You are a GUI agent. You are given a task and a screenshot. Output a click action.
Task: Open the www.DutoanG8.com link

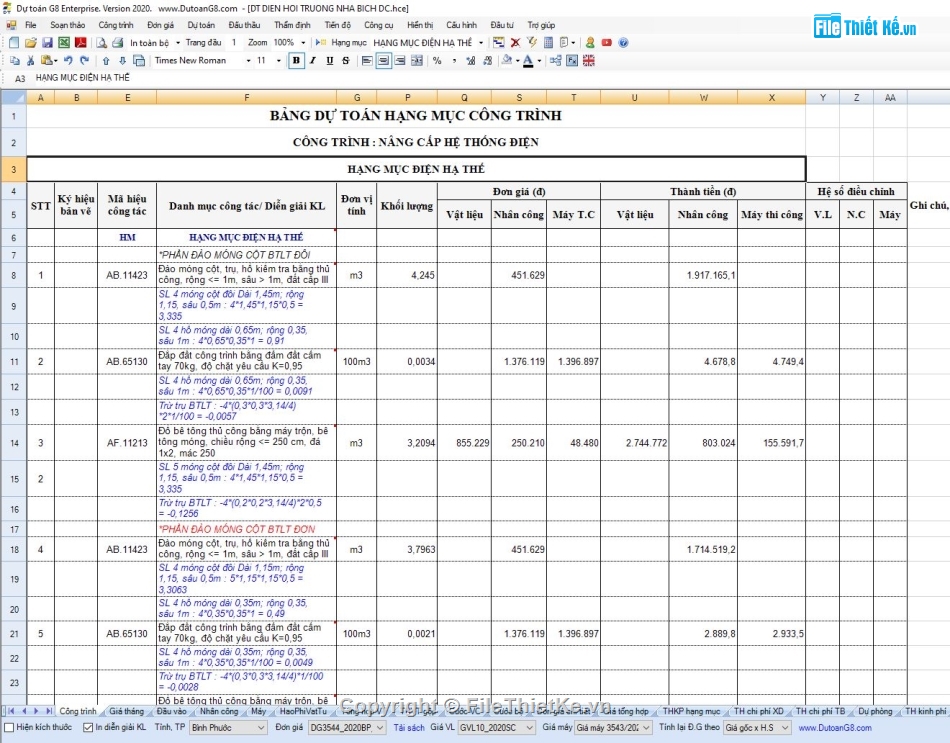pos(835,728)
